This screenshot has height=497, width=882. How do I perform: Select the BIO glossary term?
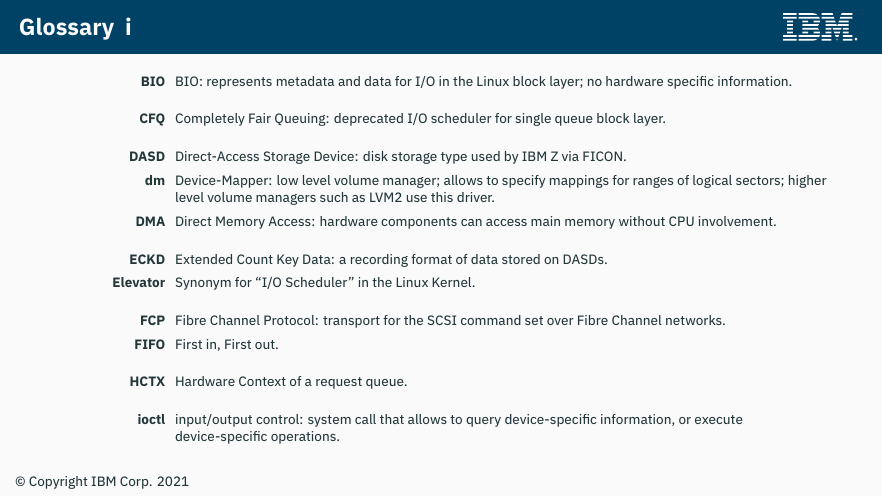click(x=152, y=82)
